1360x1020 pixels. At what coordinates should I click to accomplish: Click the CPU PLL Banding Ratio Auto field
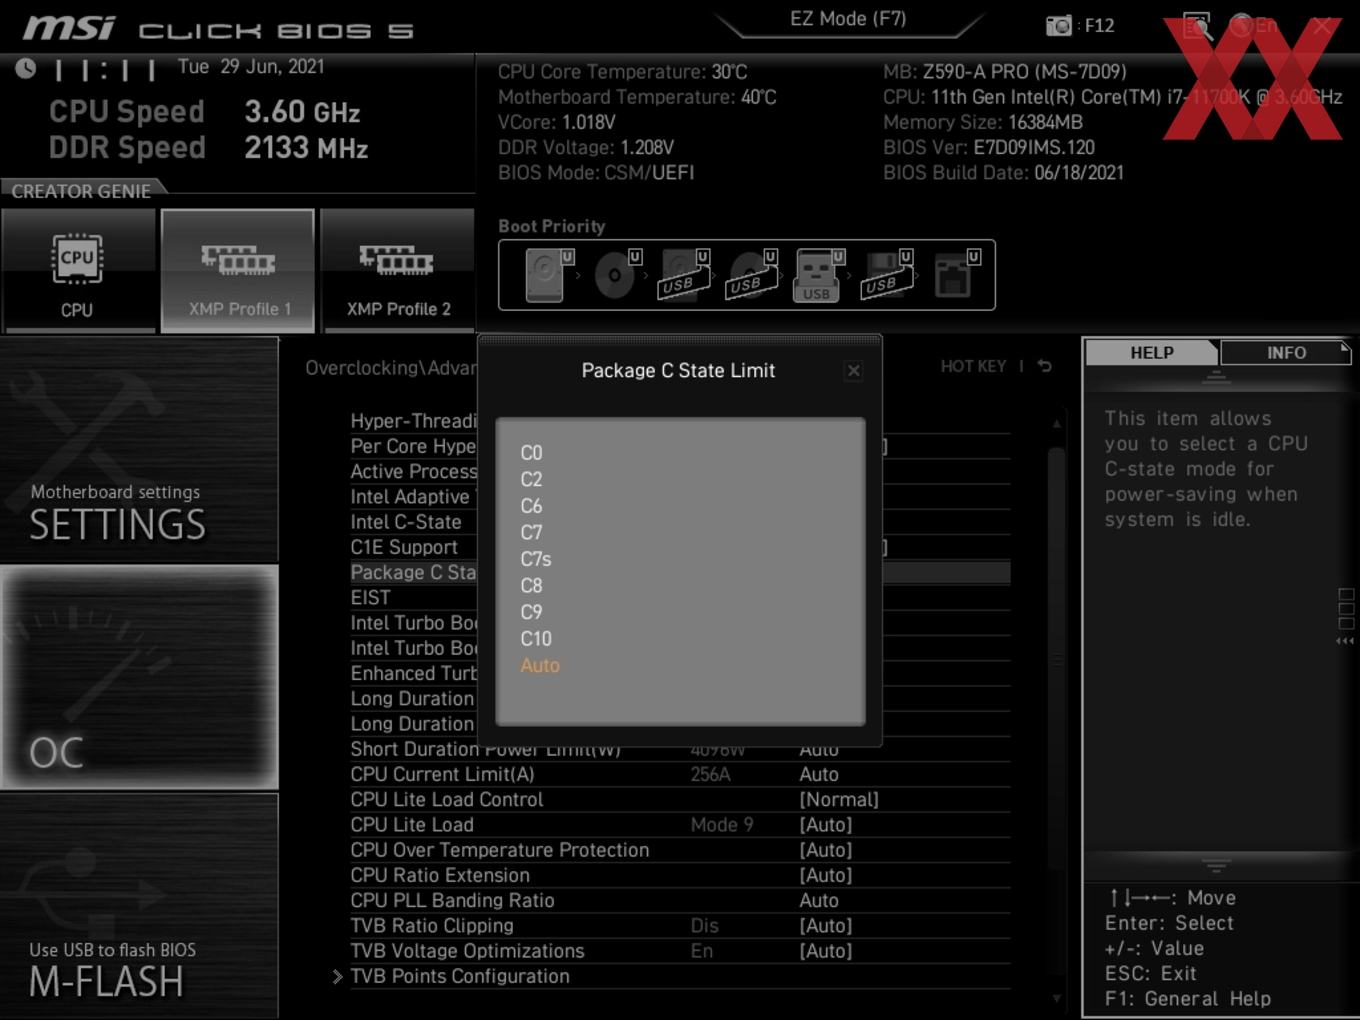coord(819,900)
